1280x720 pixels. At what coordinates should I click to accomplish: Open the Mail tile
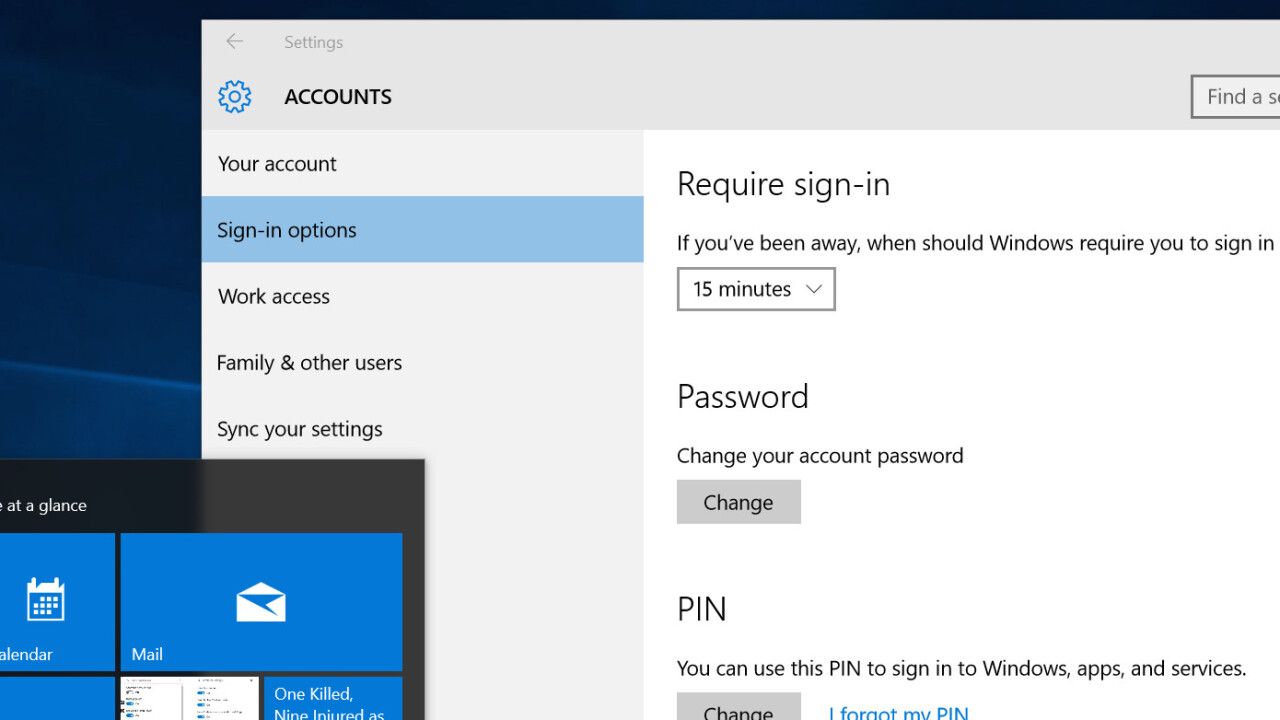click(x=261, y=602)
